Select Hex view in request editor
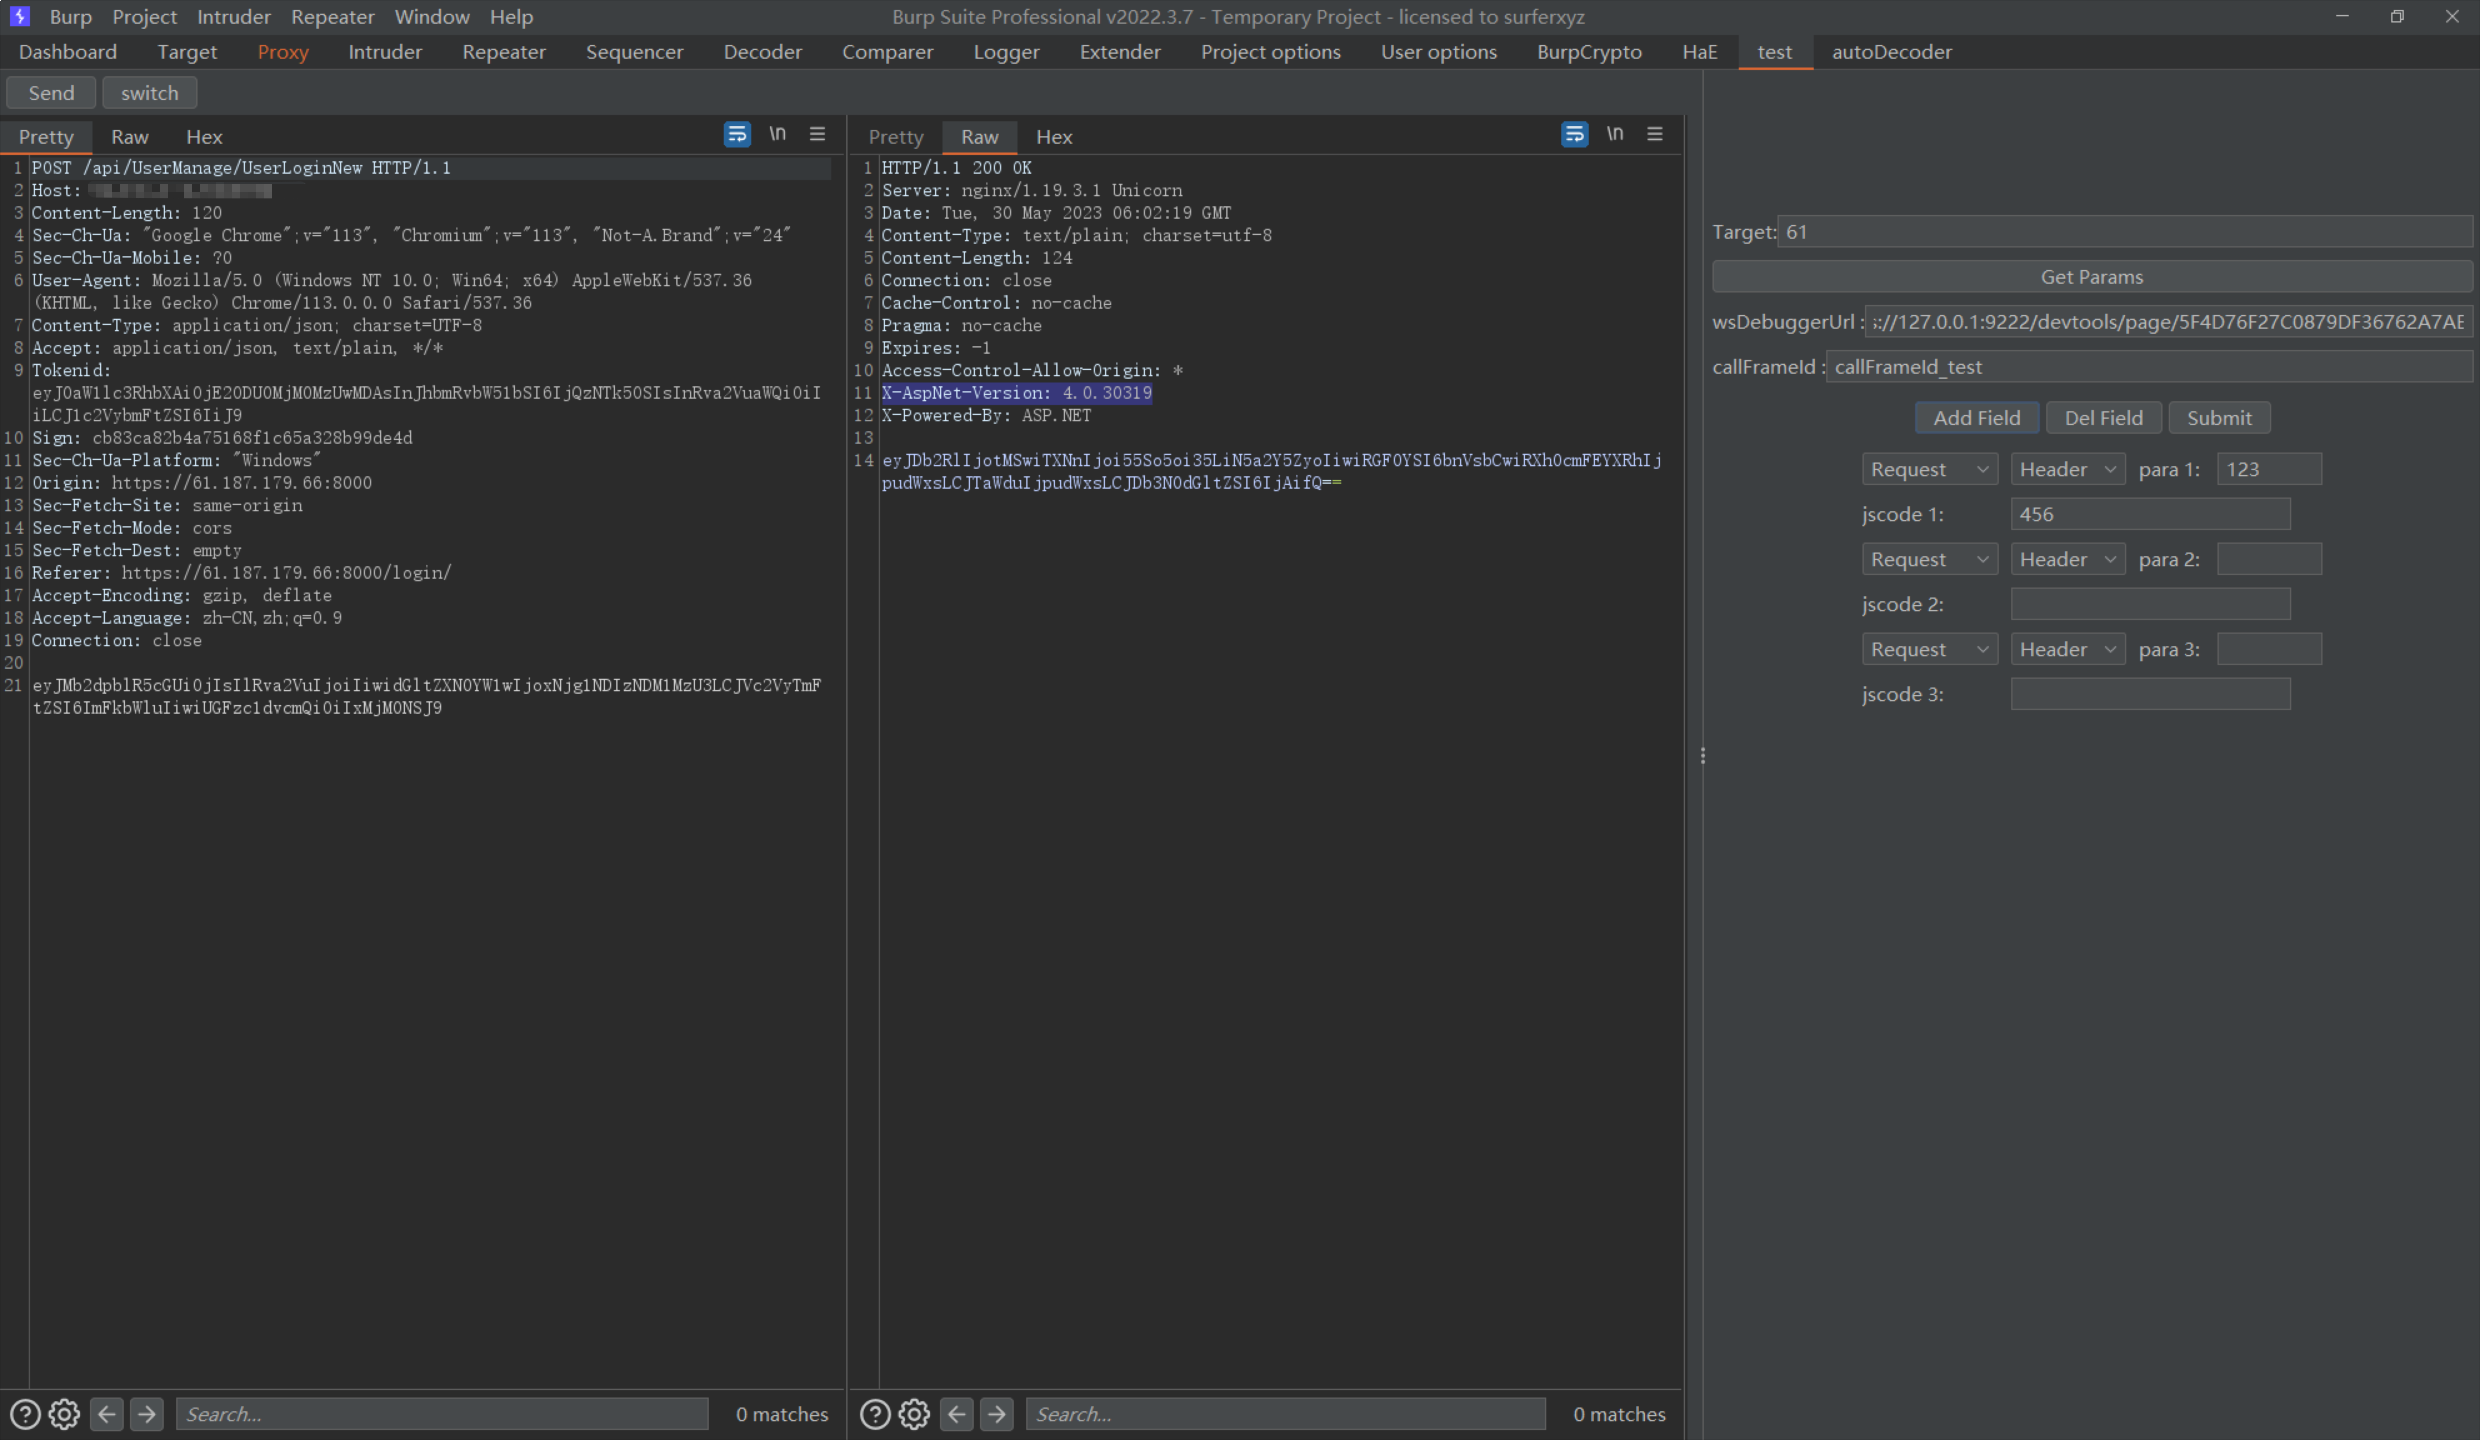2480x1440 pixels. coord(204,137)
